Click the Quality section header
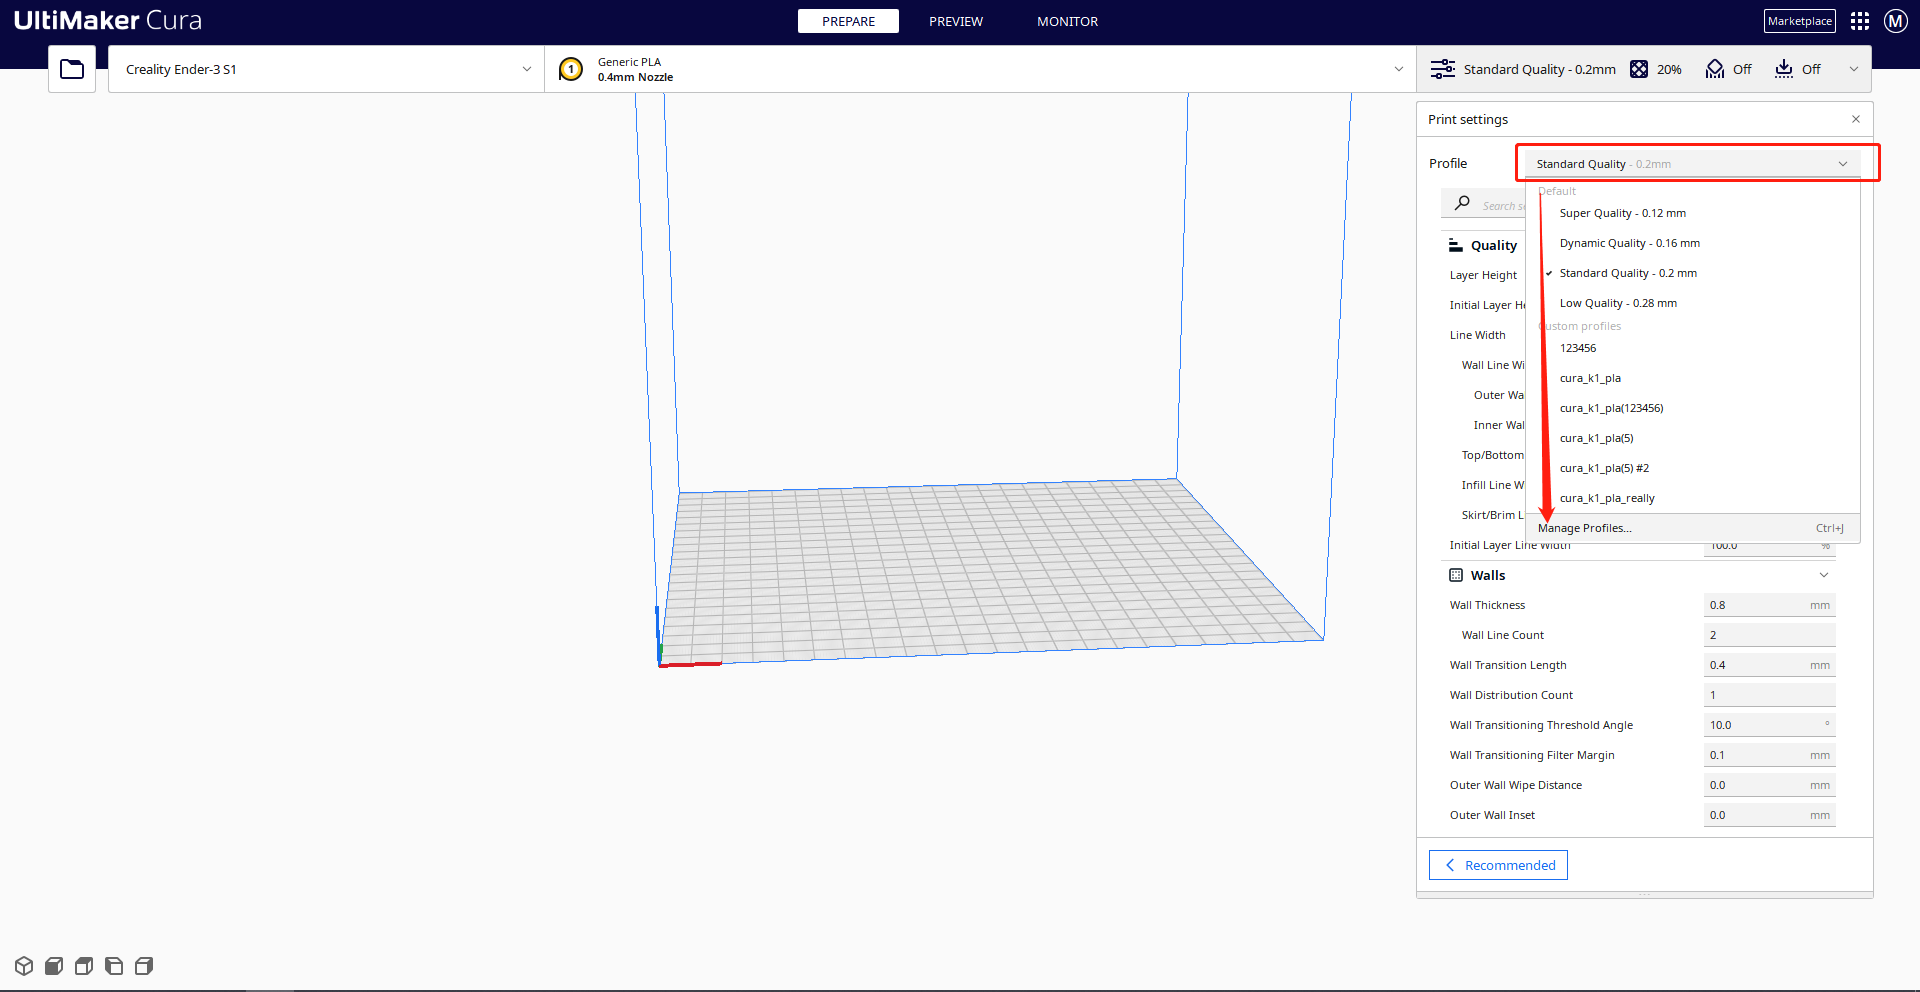 pyautogui.click(x=1493, y=245)
